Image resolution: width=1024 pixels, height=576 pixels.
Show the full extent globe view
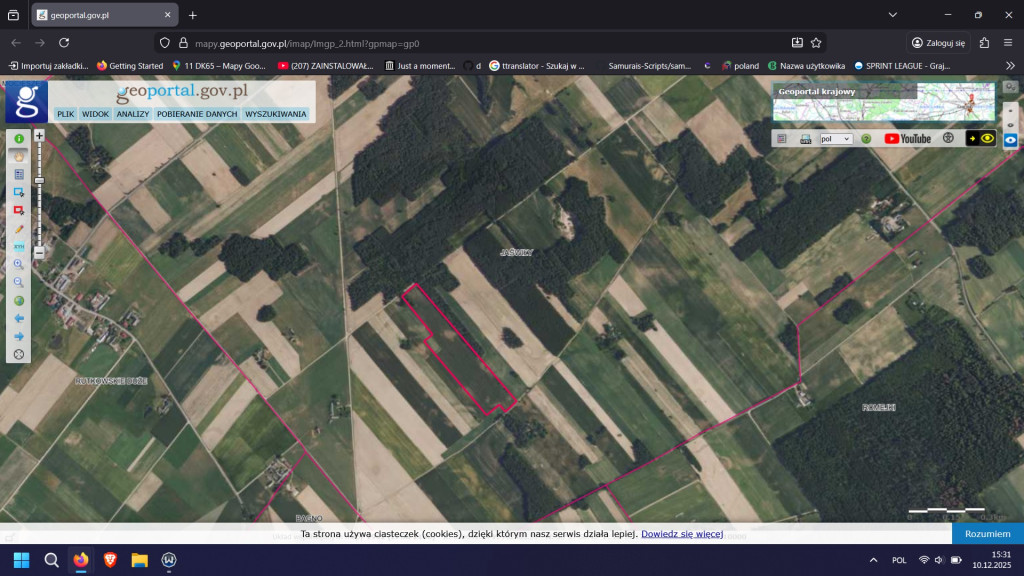(18, 301)
